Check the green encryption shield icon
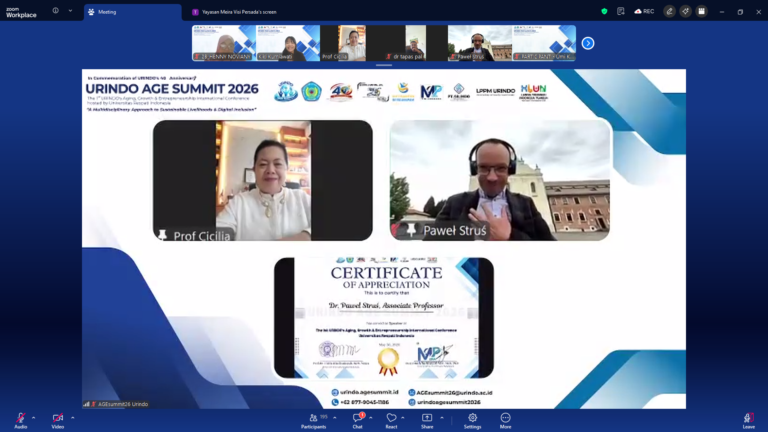768x432 pixels. click(604, 11)
